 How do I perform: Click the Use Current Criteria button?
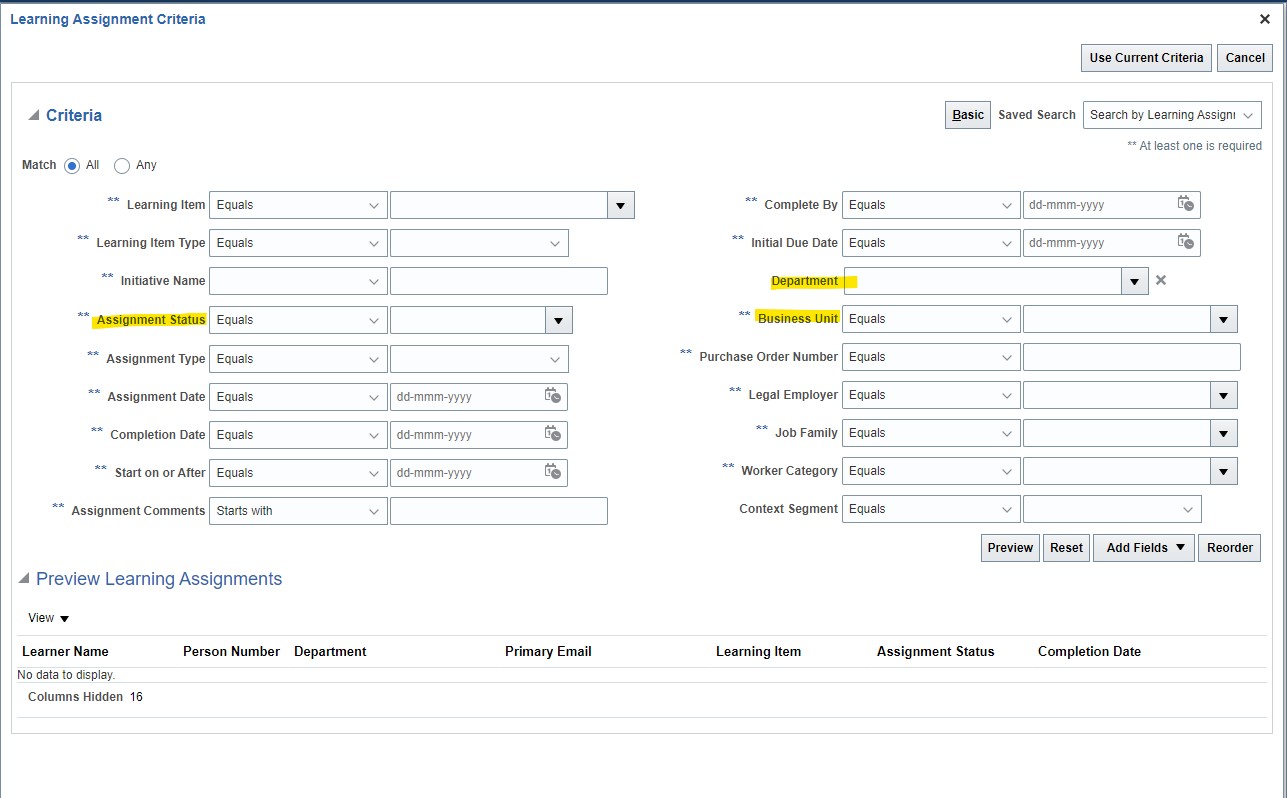tap(1145, 57)
